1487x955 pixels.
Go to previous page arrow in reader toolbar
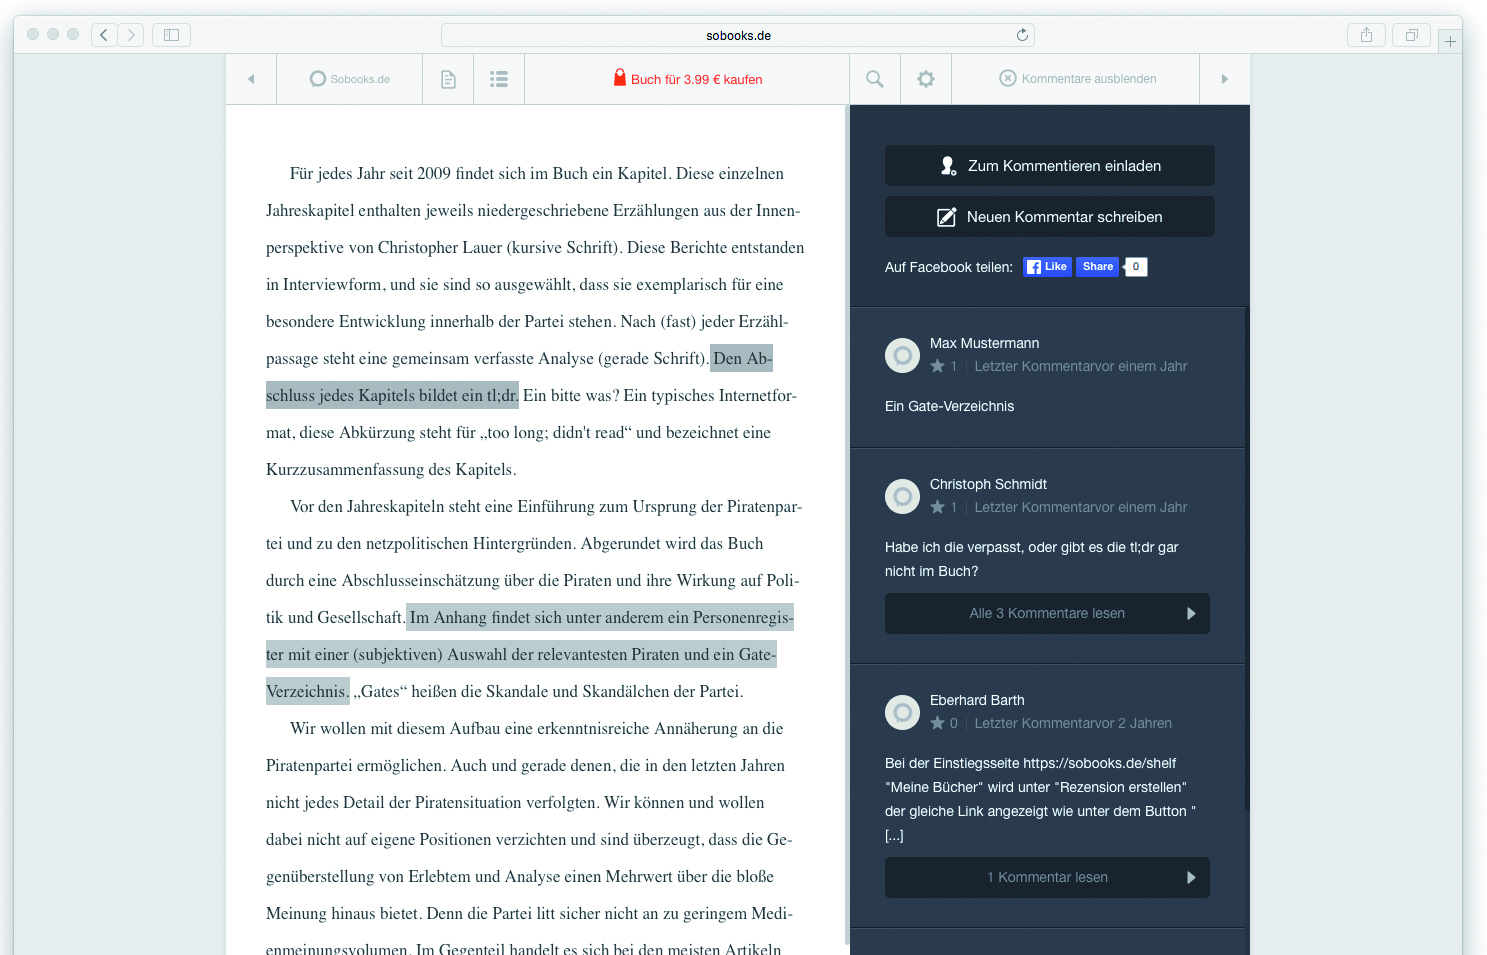pyautogui.click(x=251, y=79)
